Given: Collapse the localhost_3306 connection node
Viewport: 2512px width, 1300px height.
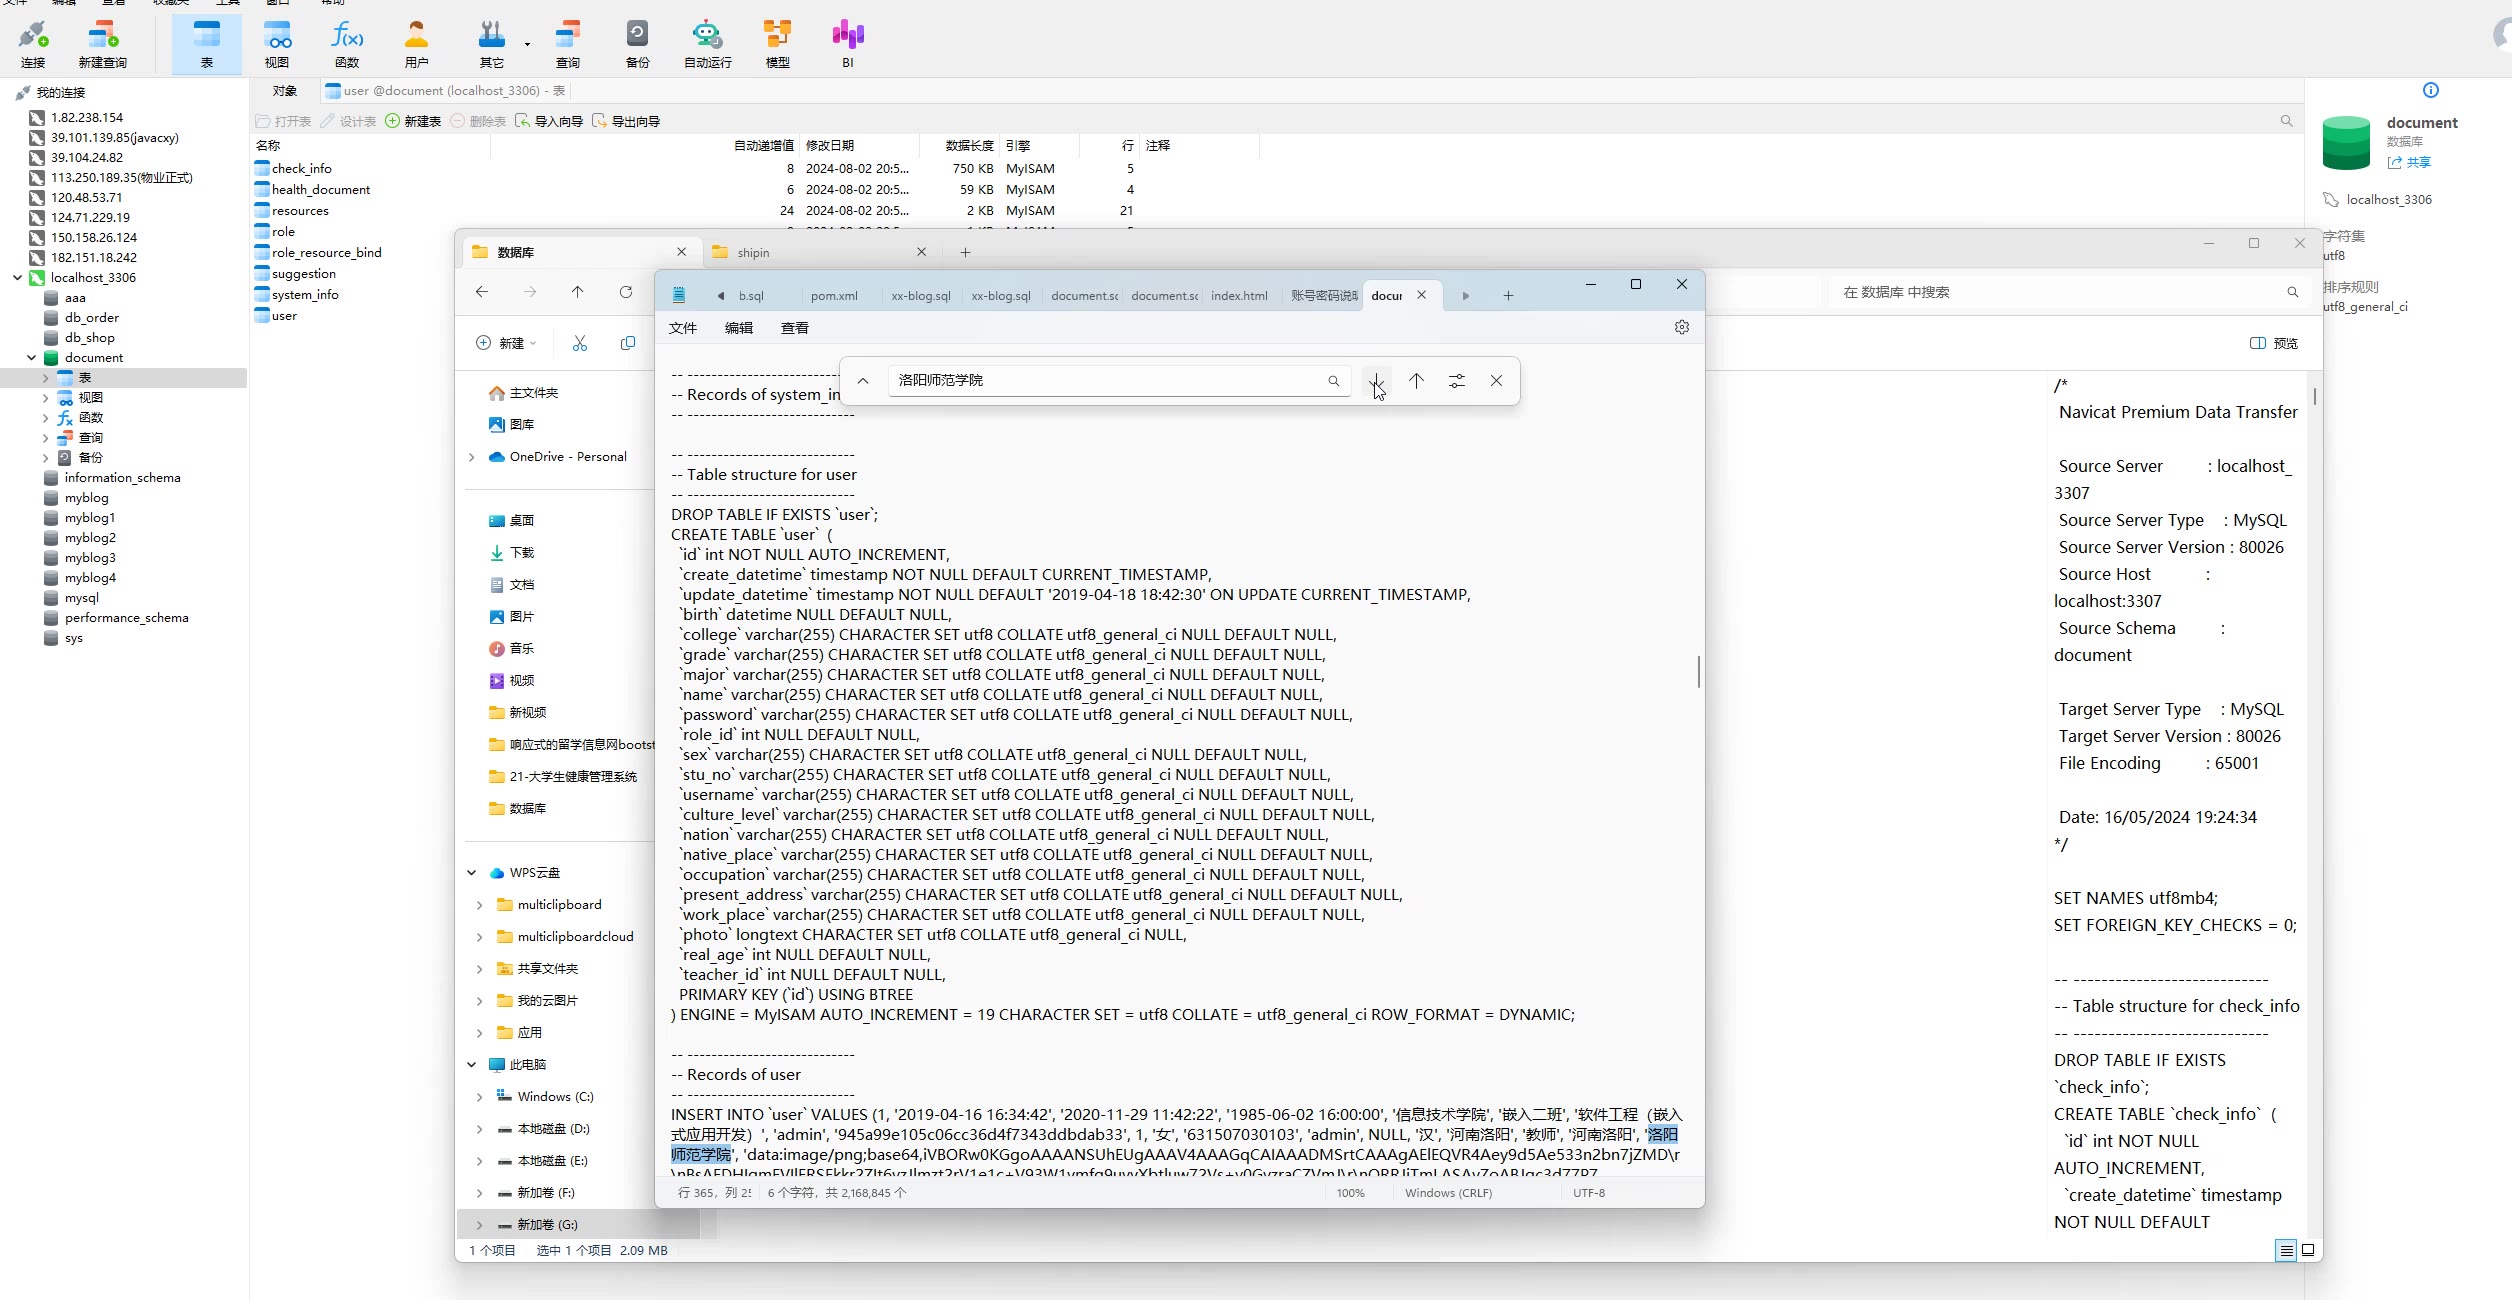Looking at the screenshot, I should pos(17,278).
